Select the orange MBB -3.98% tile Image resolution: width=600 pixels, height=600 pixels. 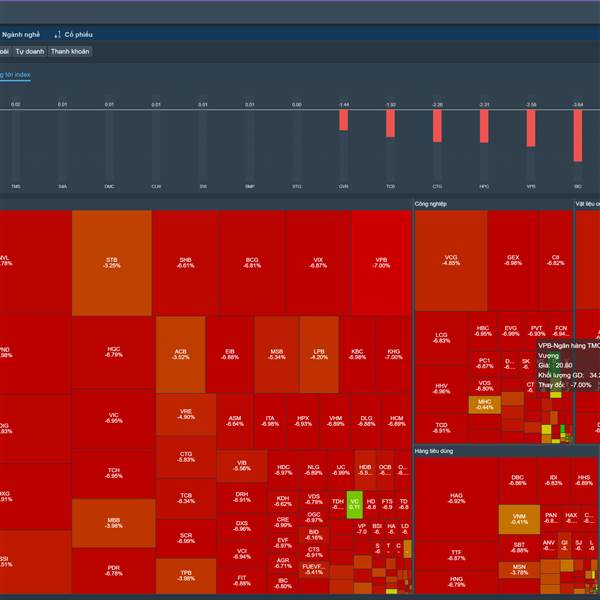pyautogui.click(x=113, y=523)
